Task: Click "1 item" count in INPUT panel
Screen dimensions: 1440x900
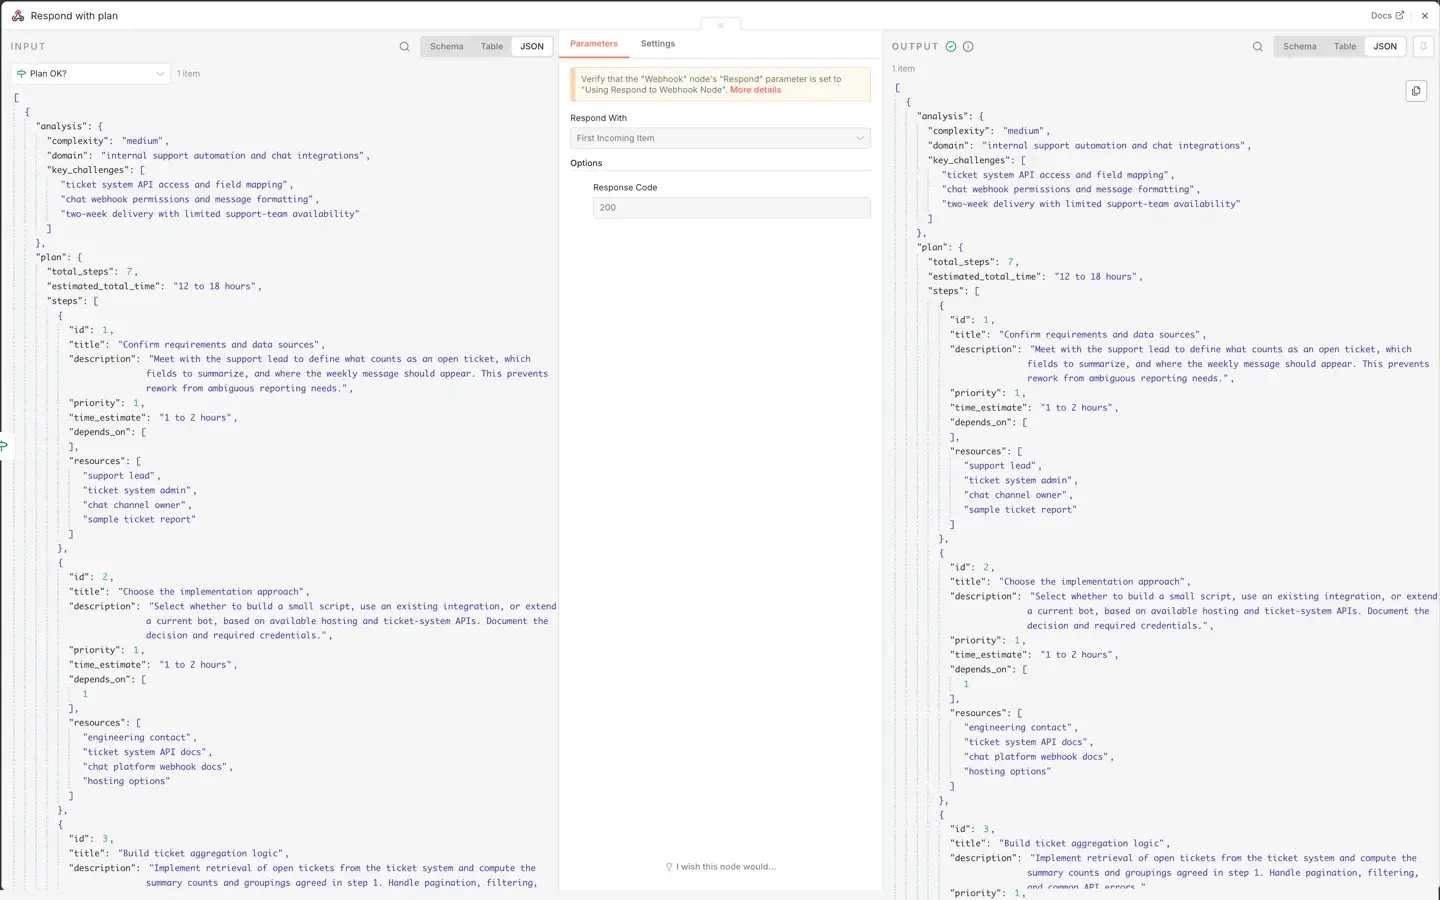Action: coord(188,74)
